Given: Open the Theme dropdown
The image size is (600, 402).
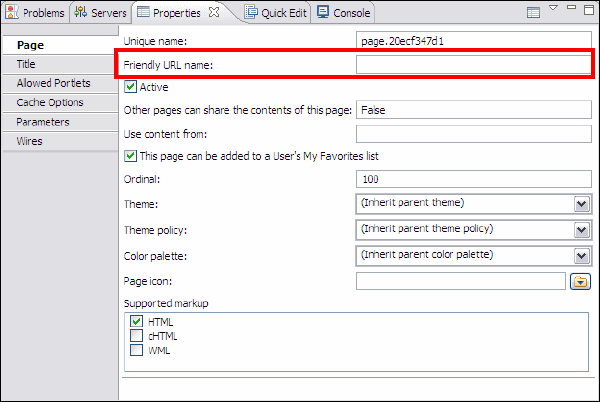Looking at the screenshot, I should tap(581, 204).
